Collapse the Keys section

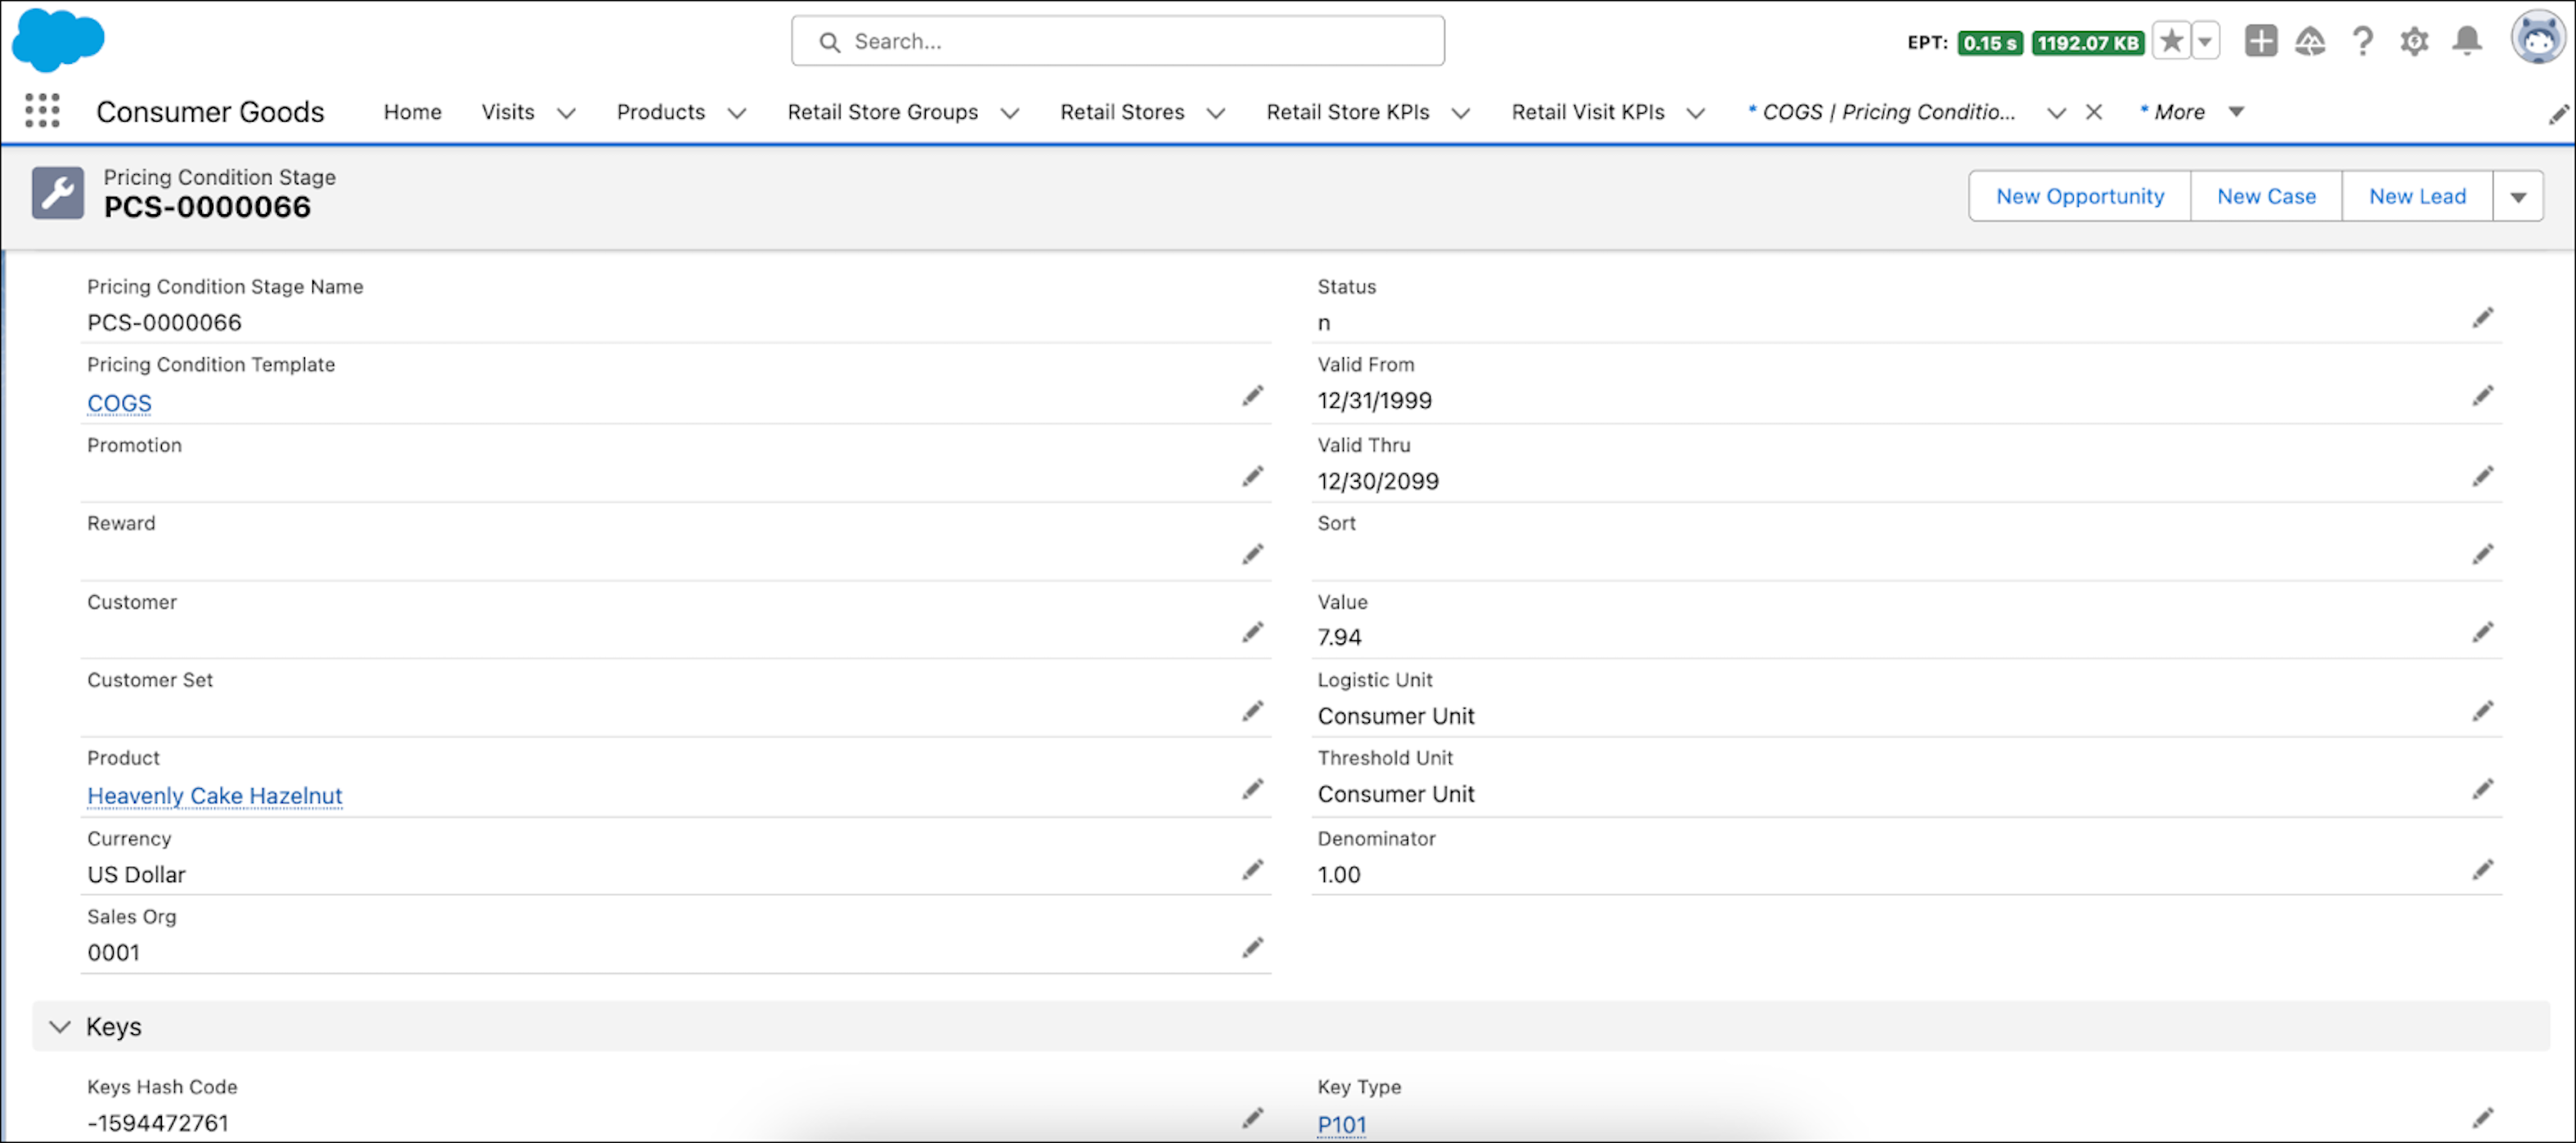click(x=60, y=1026)
